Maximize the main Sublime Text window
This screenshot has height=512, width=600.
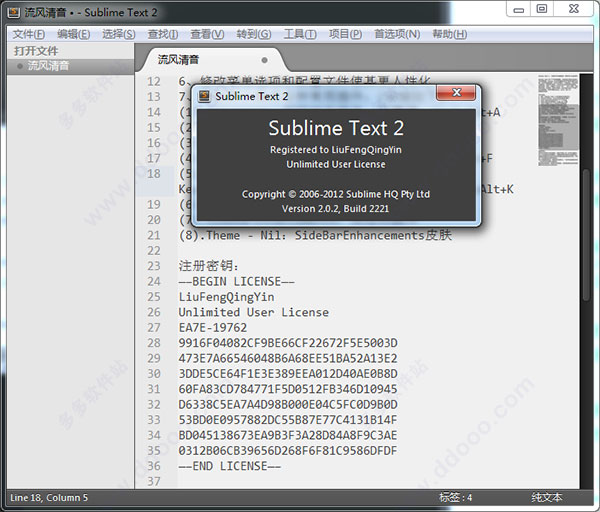click(x=541, y=9)
